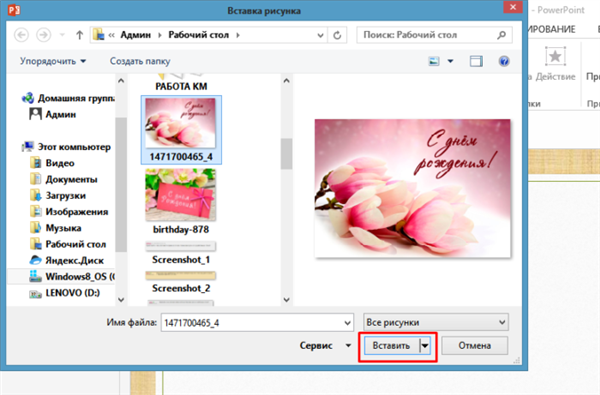Close the Вставка рисунка dialog
Screen dimensions: 600x395
[x=513, y=7]
